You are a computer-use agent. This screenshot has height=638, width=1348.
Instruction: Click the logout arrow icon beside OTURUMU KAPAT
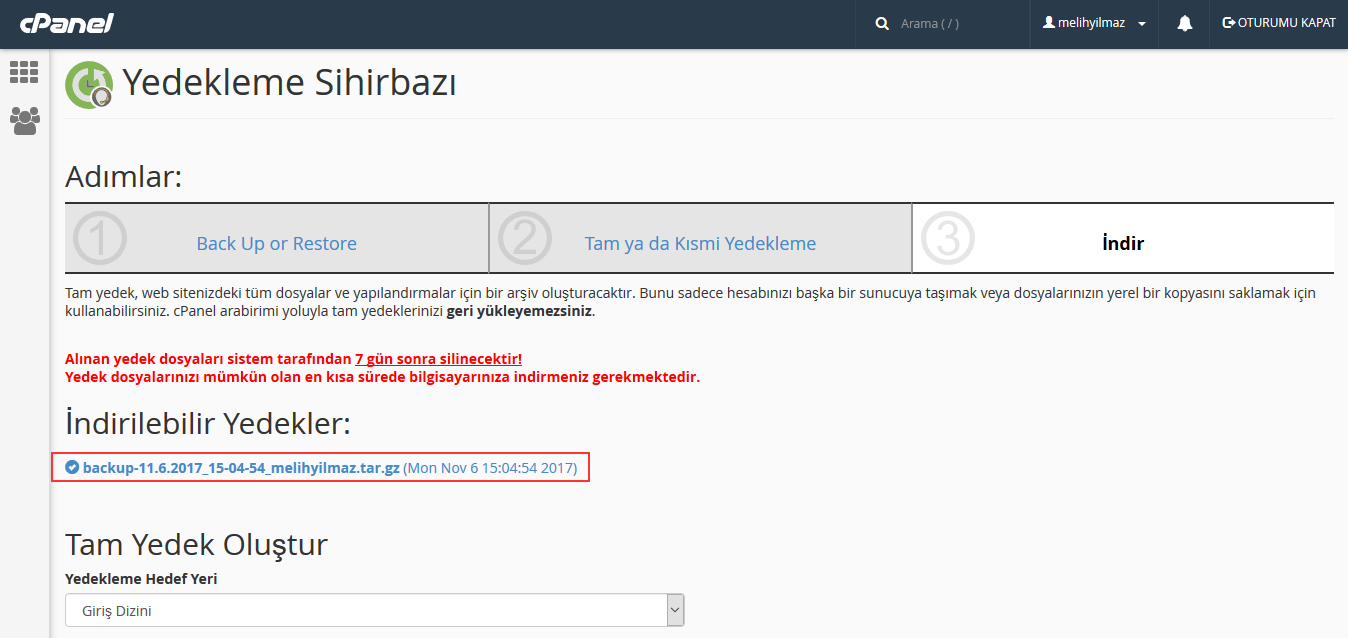point(1228,23)
